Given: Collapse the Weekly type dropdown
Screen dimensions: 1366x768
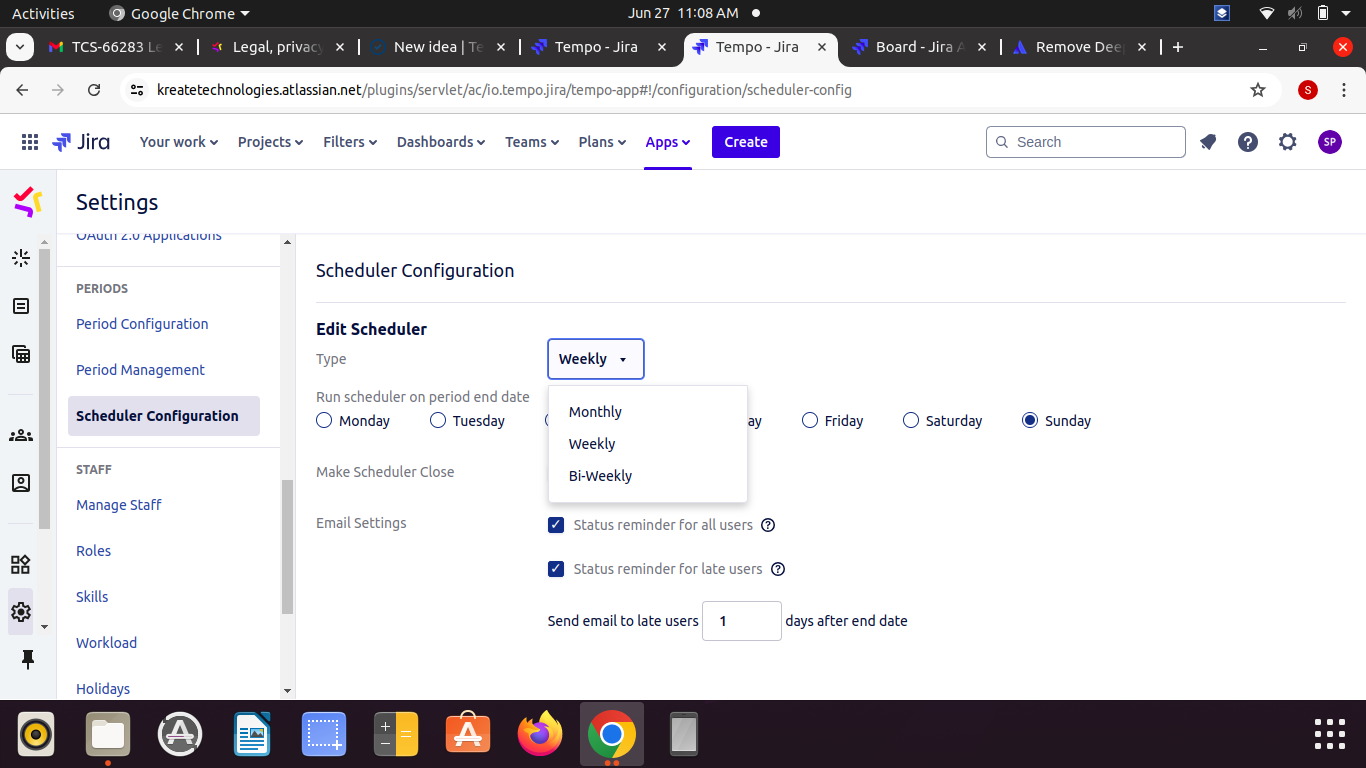Looking at the screenshot, I should [x=595, y=359].
